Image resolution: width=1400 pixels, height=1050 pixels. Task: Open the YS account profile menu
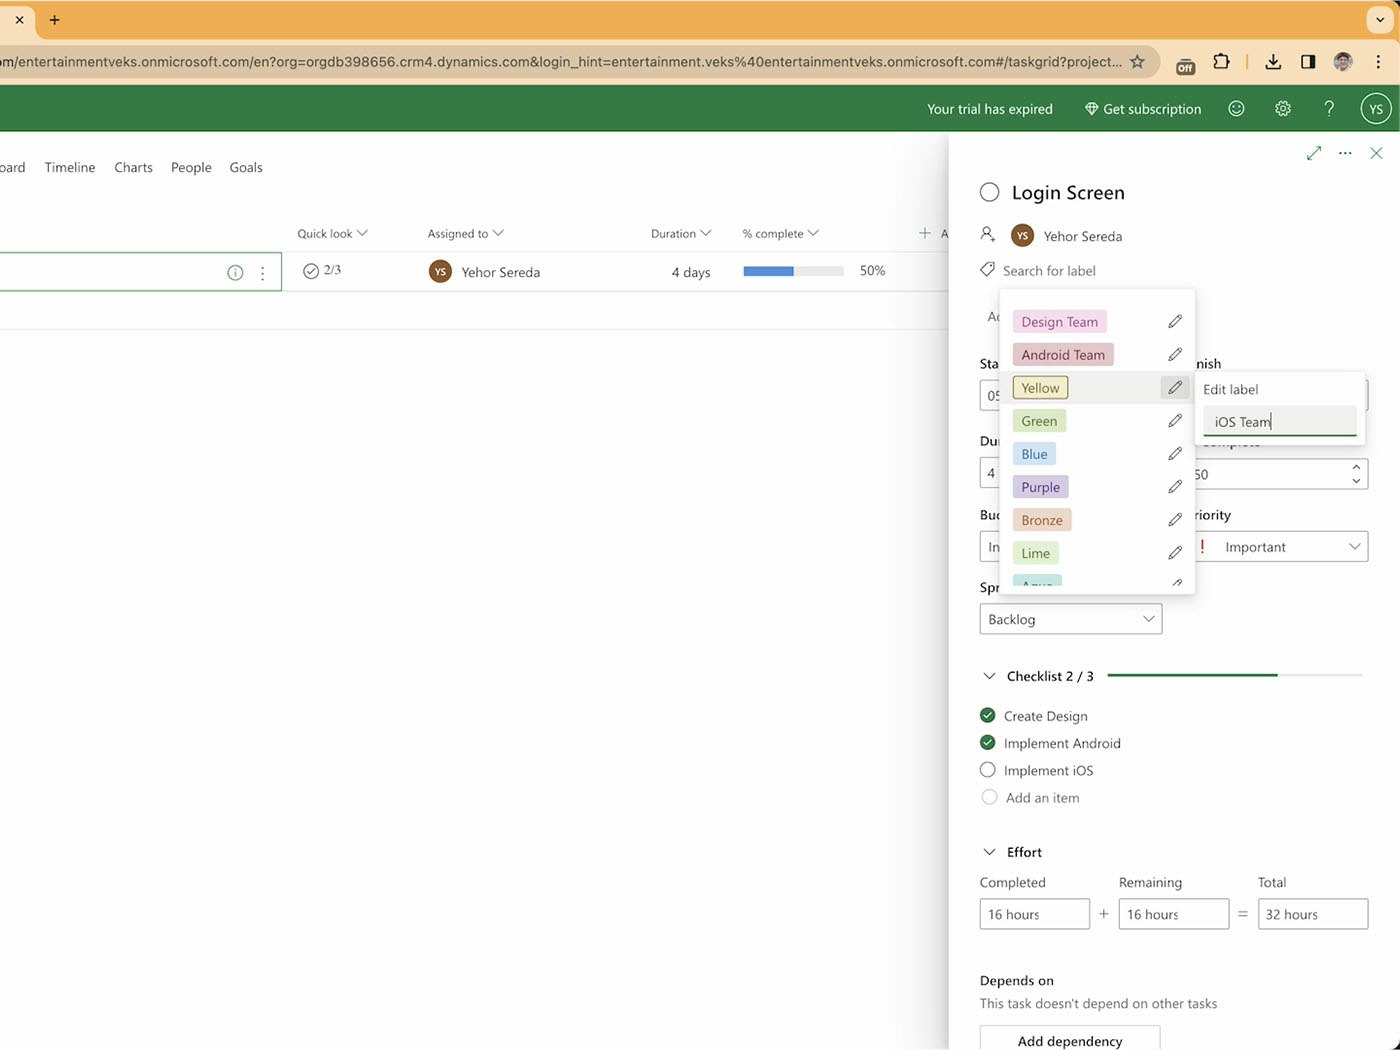pos(1376,109)
